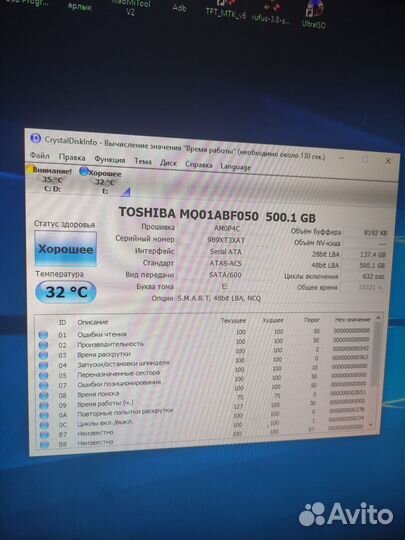
Task: Open the rufus-3.8 desktop shortcut
Action: 270,13
